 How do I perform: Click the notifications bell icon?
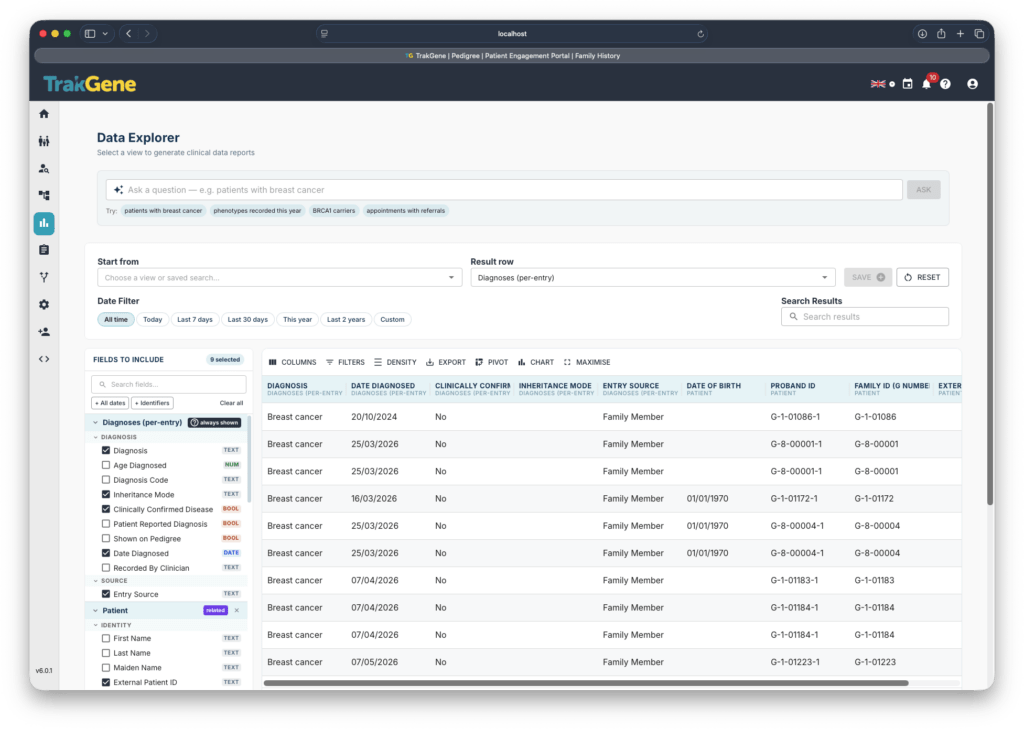[x=926, y=84]
